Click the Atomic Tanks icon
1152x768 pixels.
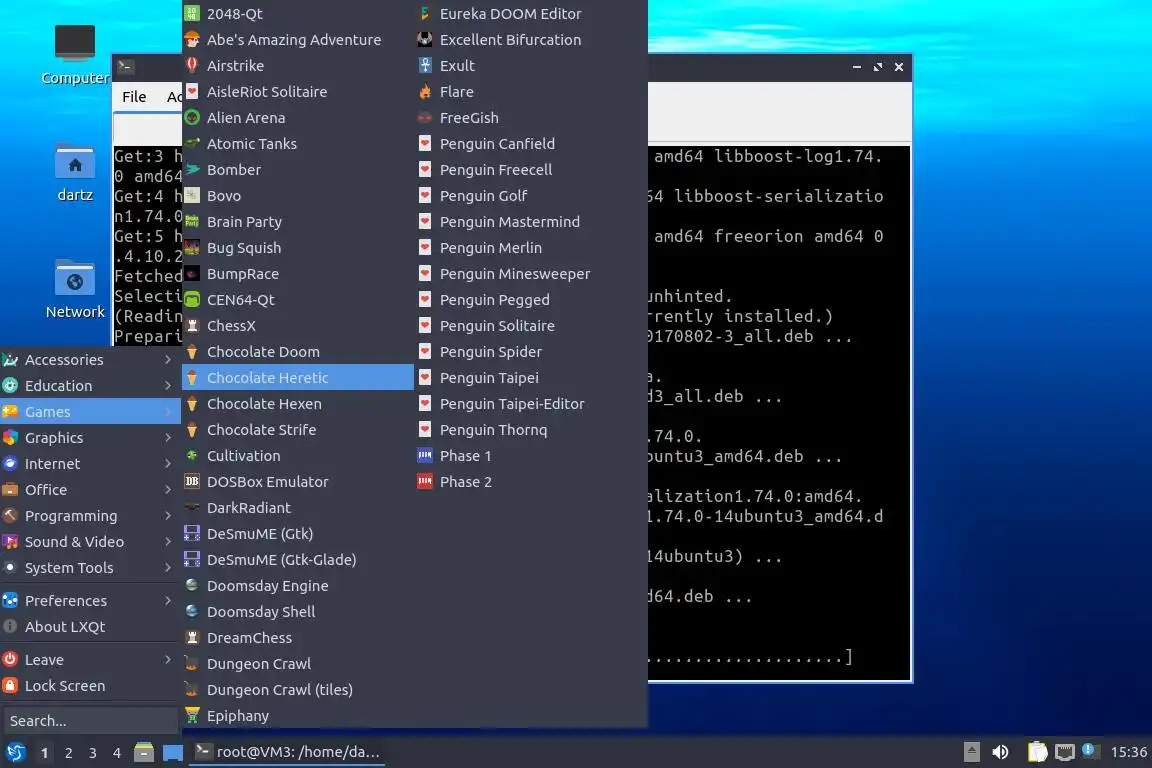pyautogui.click(x=192, y=143)
